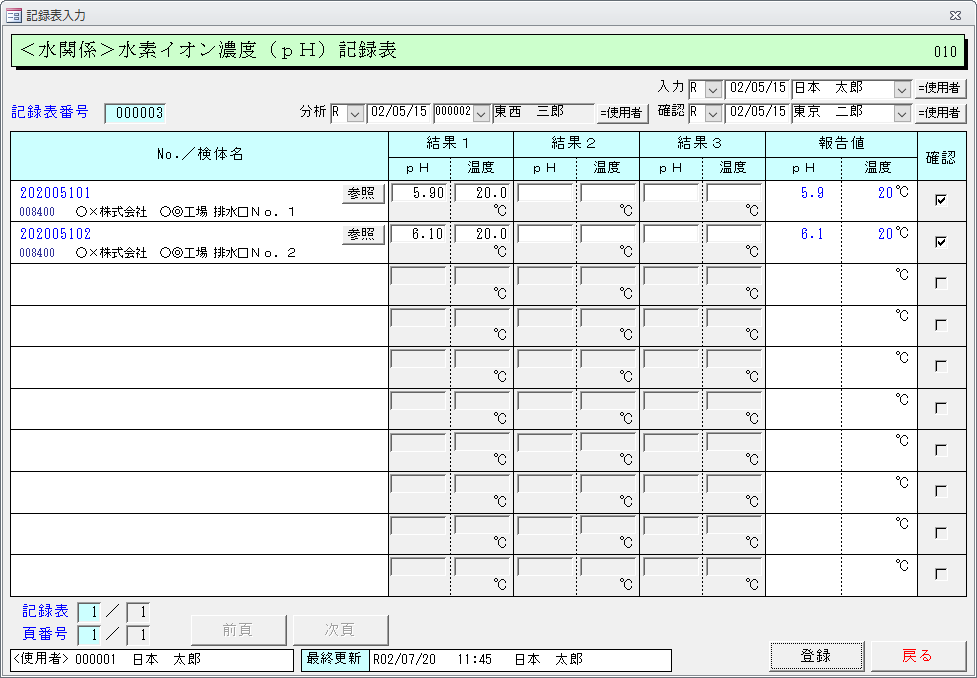Select the 分析 date field 02/05/15
Image resolution: width=977 pixels, height=678 pixels.
[x=399, y=113]
